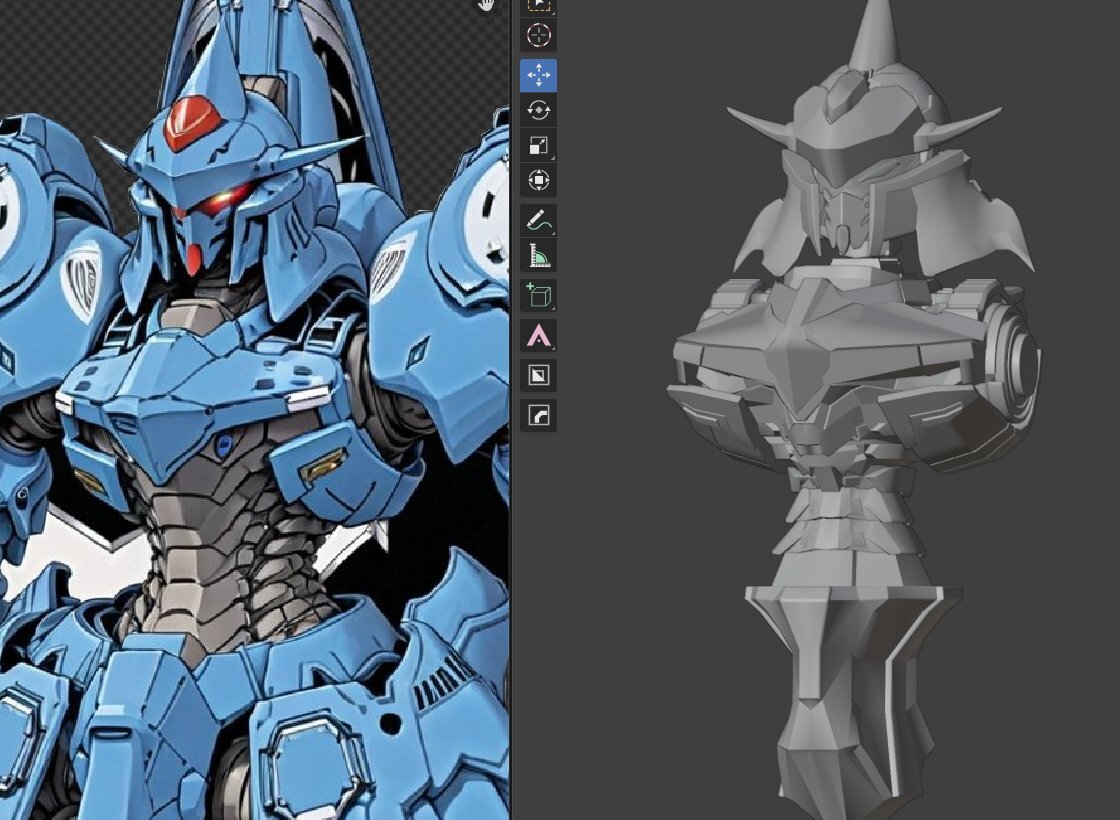Choose the Measure ruler tool

(539, 255)
